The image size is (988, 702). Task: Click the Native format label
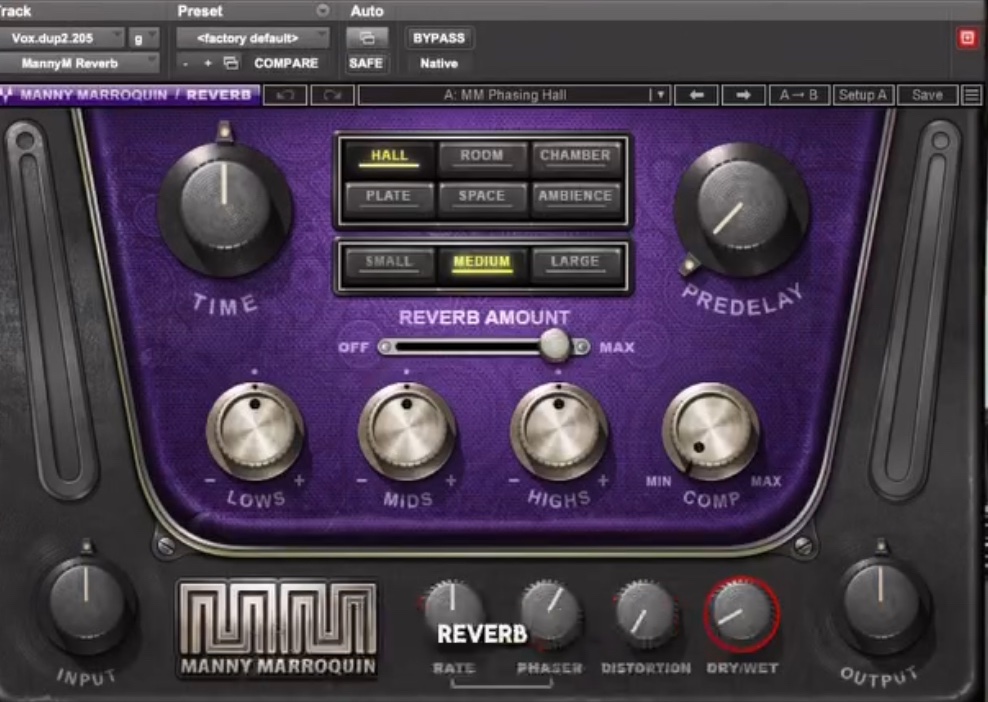(439, 63)
